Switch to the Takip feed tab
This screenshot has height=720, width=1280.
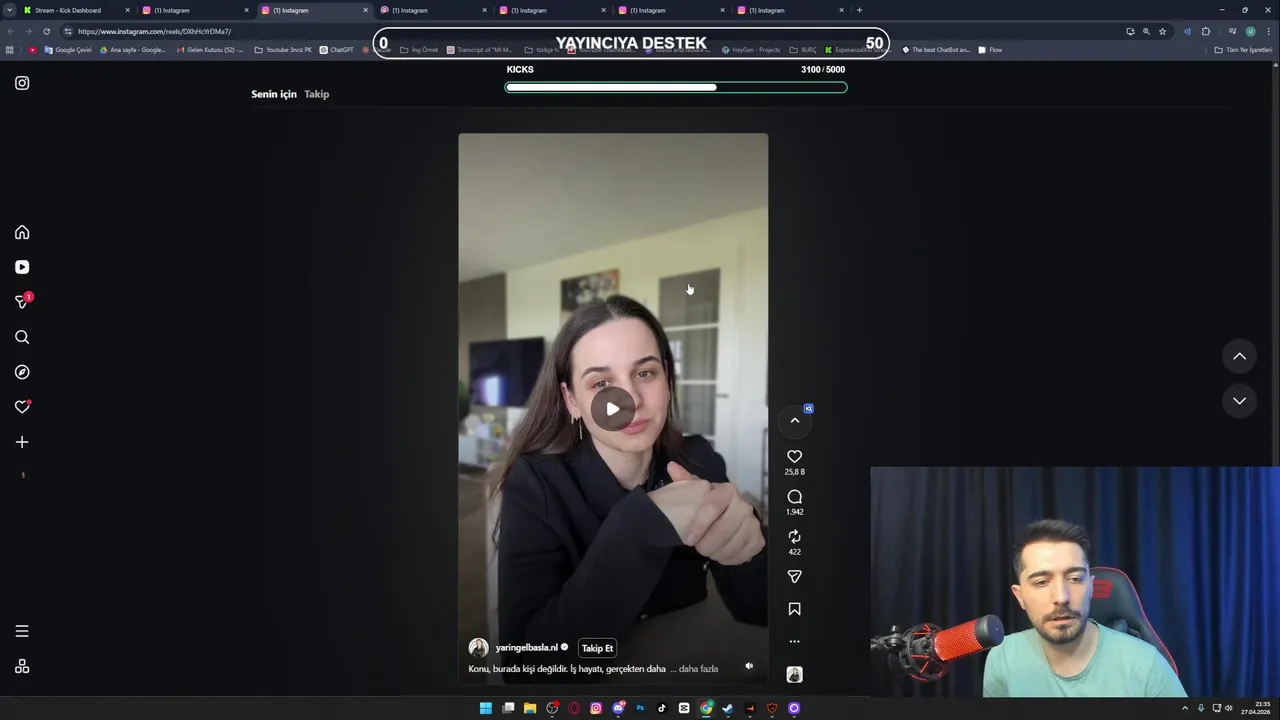(x=316, y=94)
